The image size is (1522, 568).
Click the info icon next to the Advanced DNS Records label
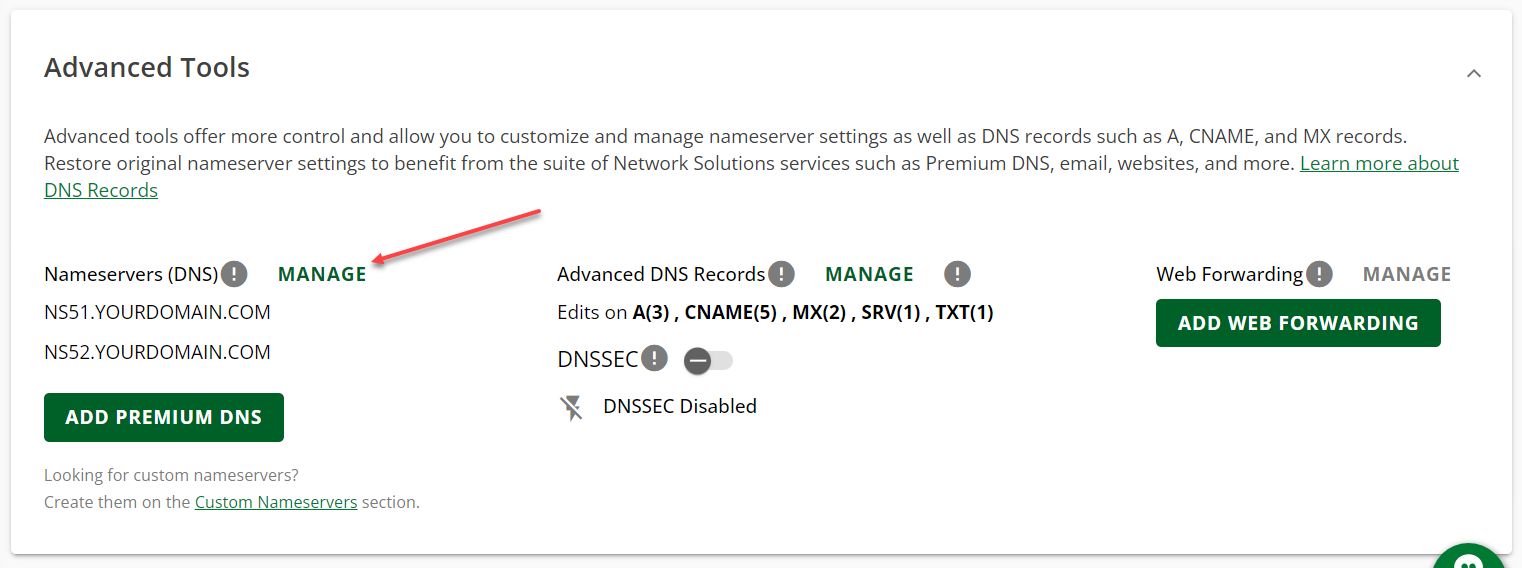tap(781, 274)
